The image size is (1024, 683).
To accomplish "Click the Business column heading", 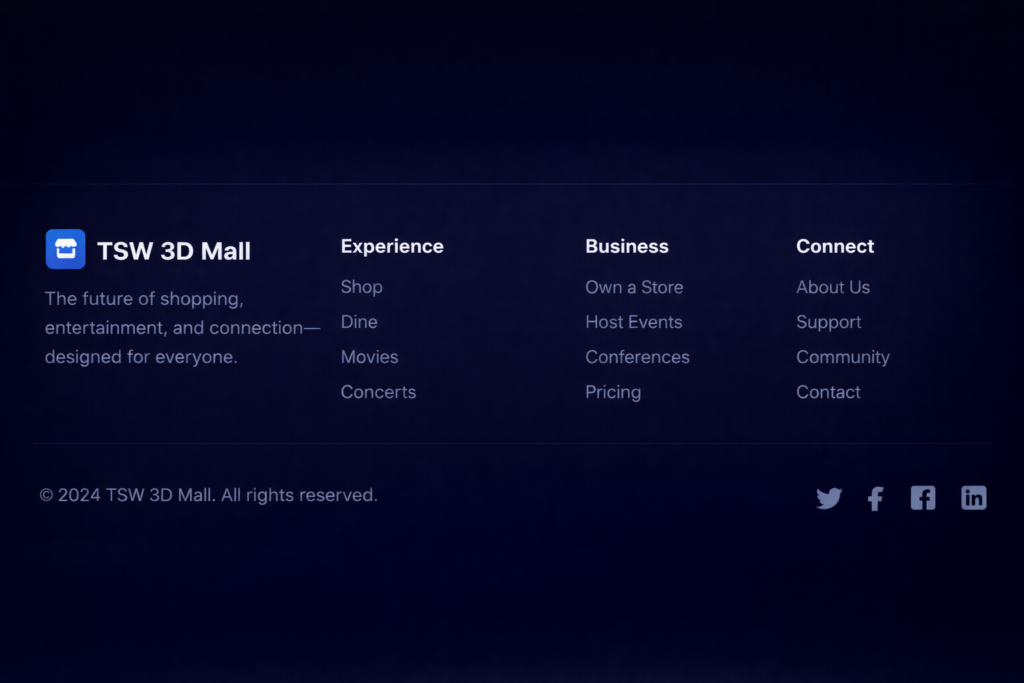I will click(x=627, y=246).
